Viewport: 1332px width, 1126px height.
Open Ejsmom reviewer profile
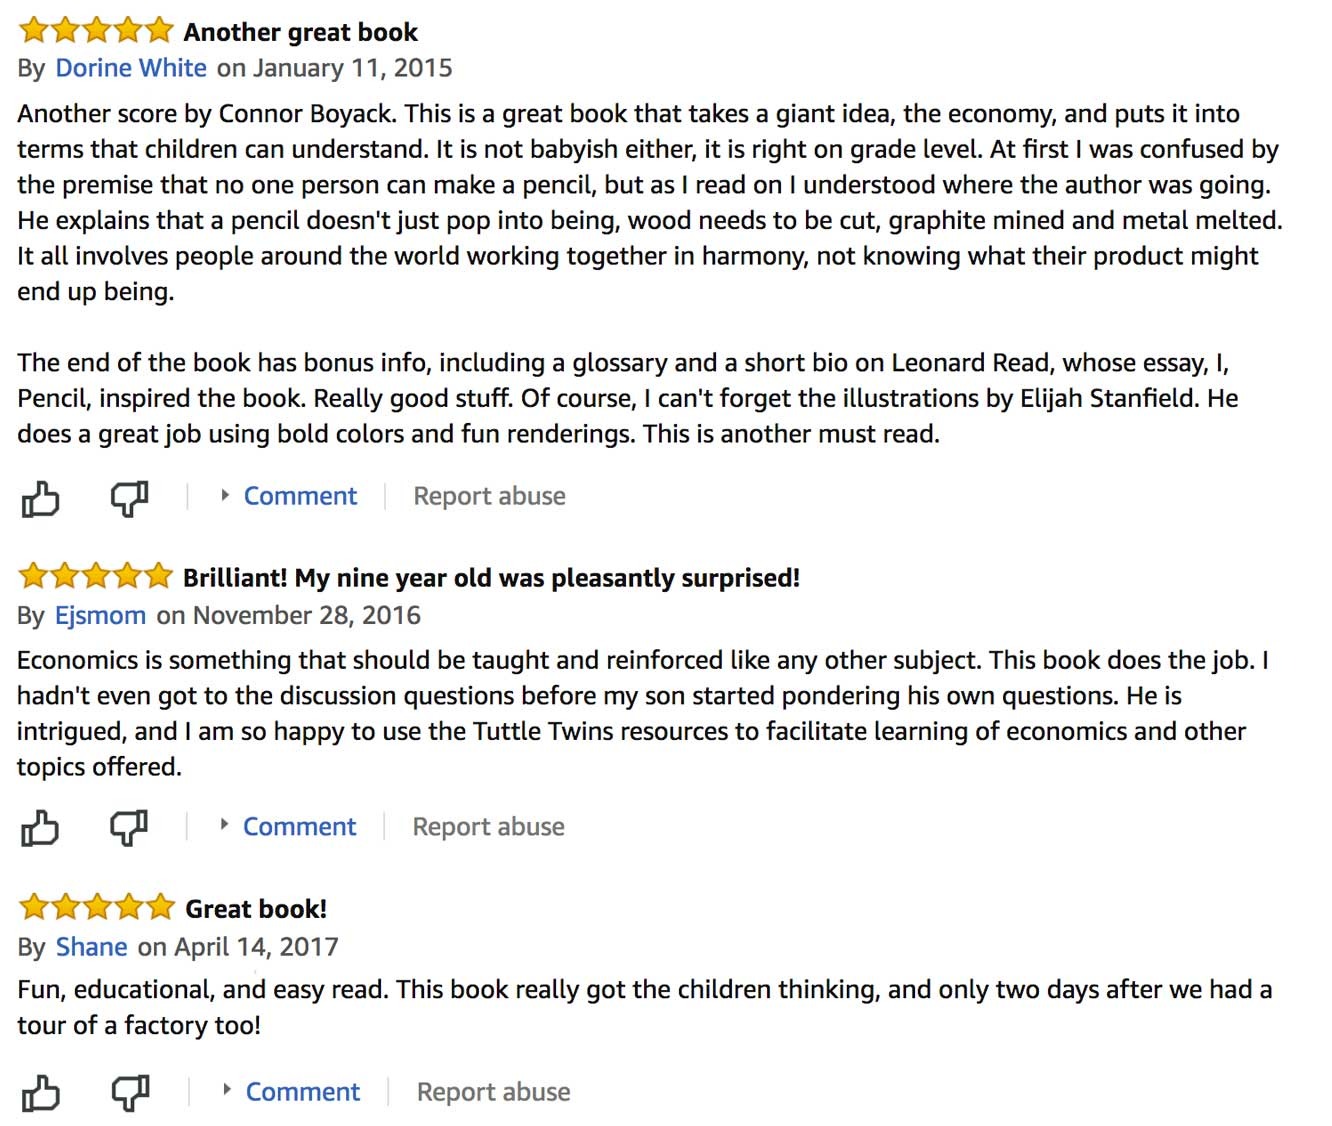point(100,615)
